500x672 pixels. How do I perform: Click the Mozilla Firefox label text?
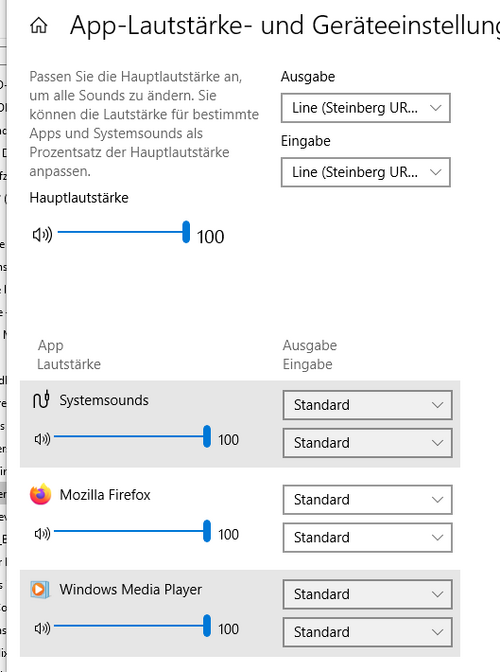(105, 495)
